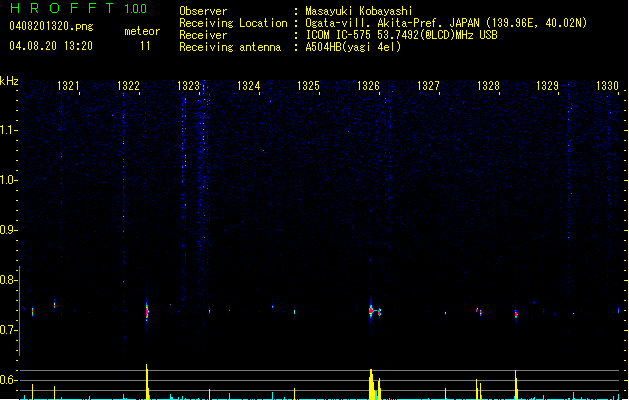Click the kHz axis unit label
The height and width of the screenshot is (400, 629).
(x=9, y=81)
